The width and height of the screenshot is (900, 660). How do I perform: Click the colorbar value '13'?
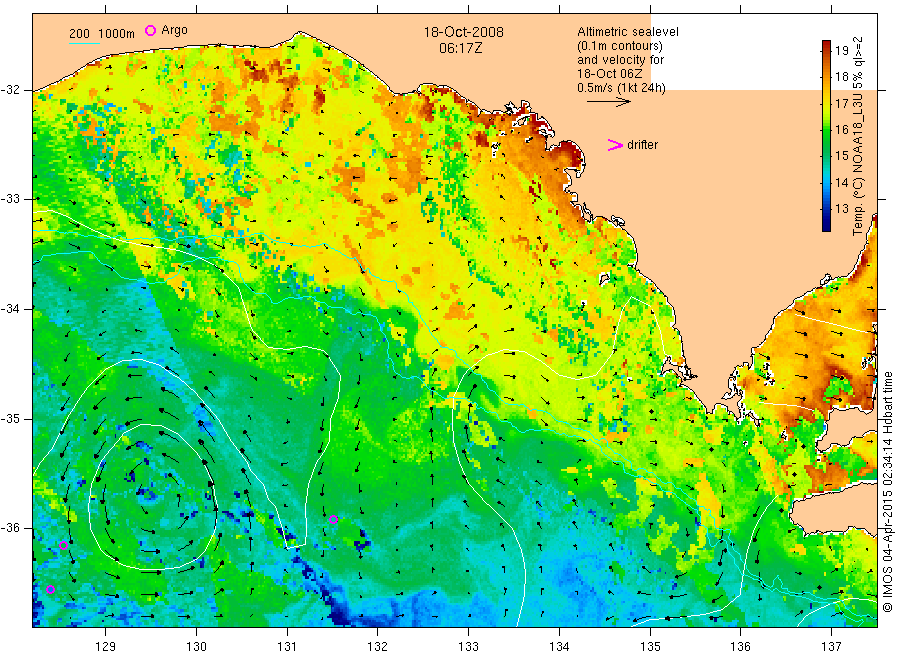841,209
